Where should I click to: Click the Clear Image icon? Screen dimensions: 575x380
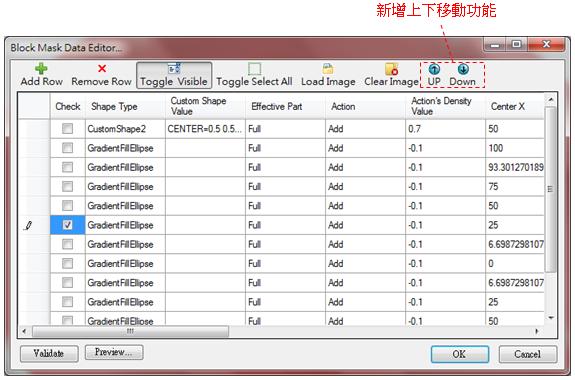click(391, 69)
